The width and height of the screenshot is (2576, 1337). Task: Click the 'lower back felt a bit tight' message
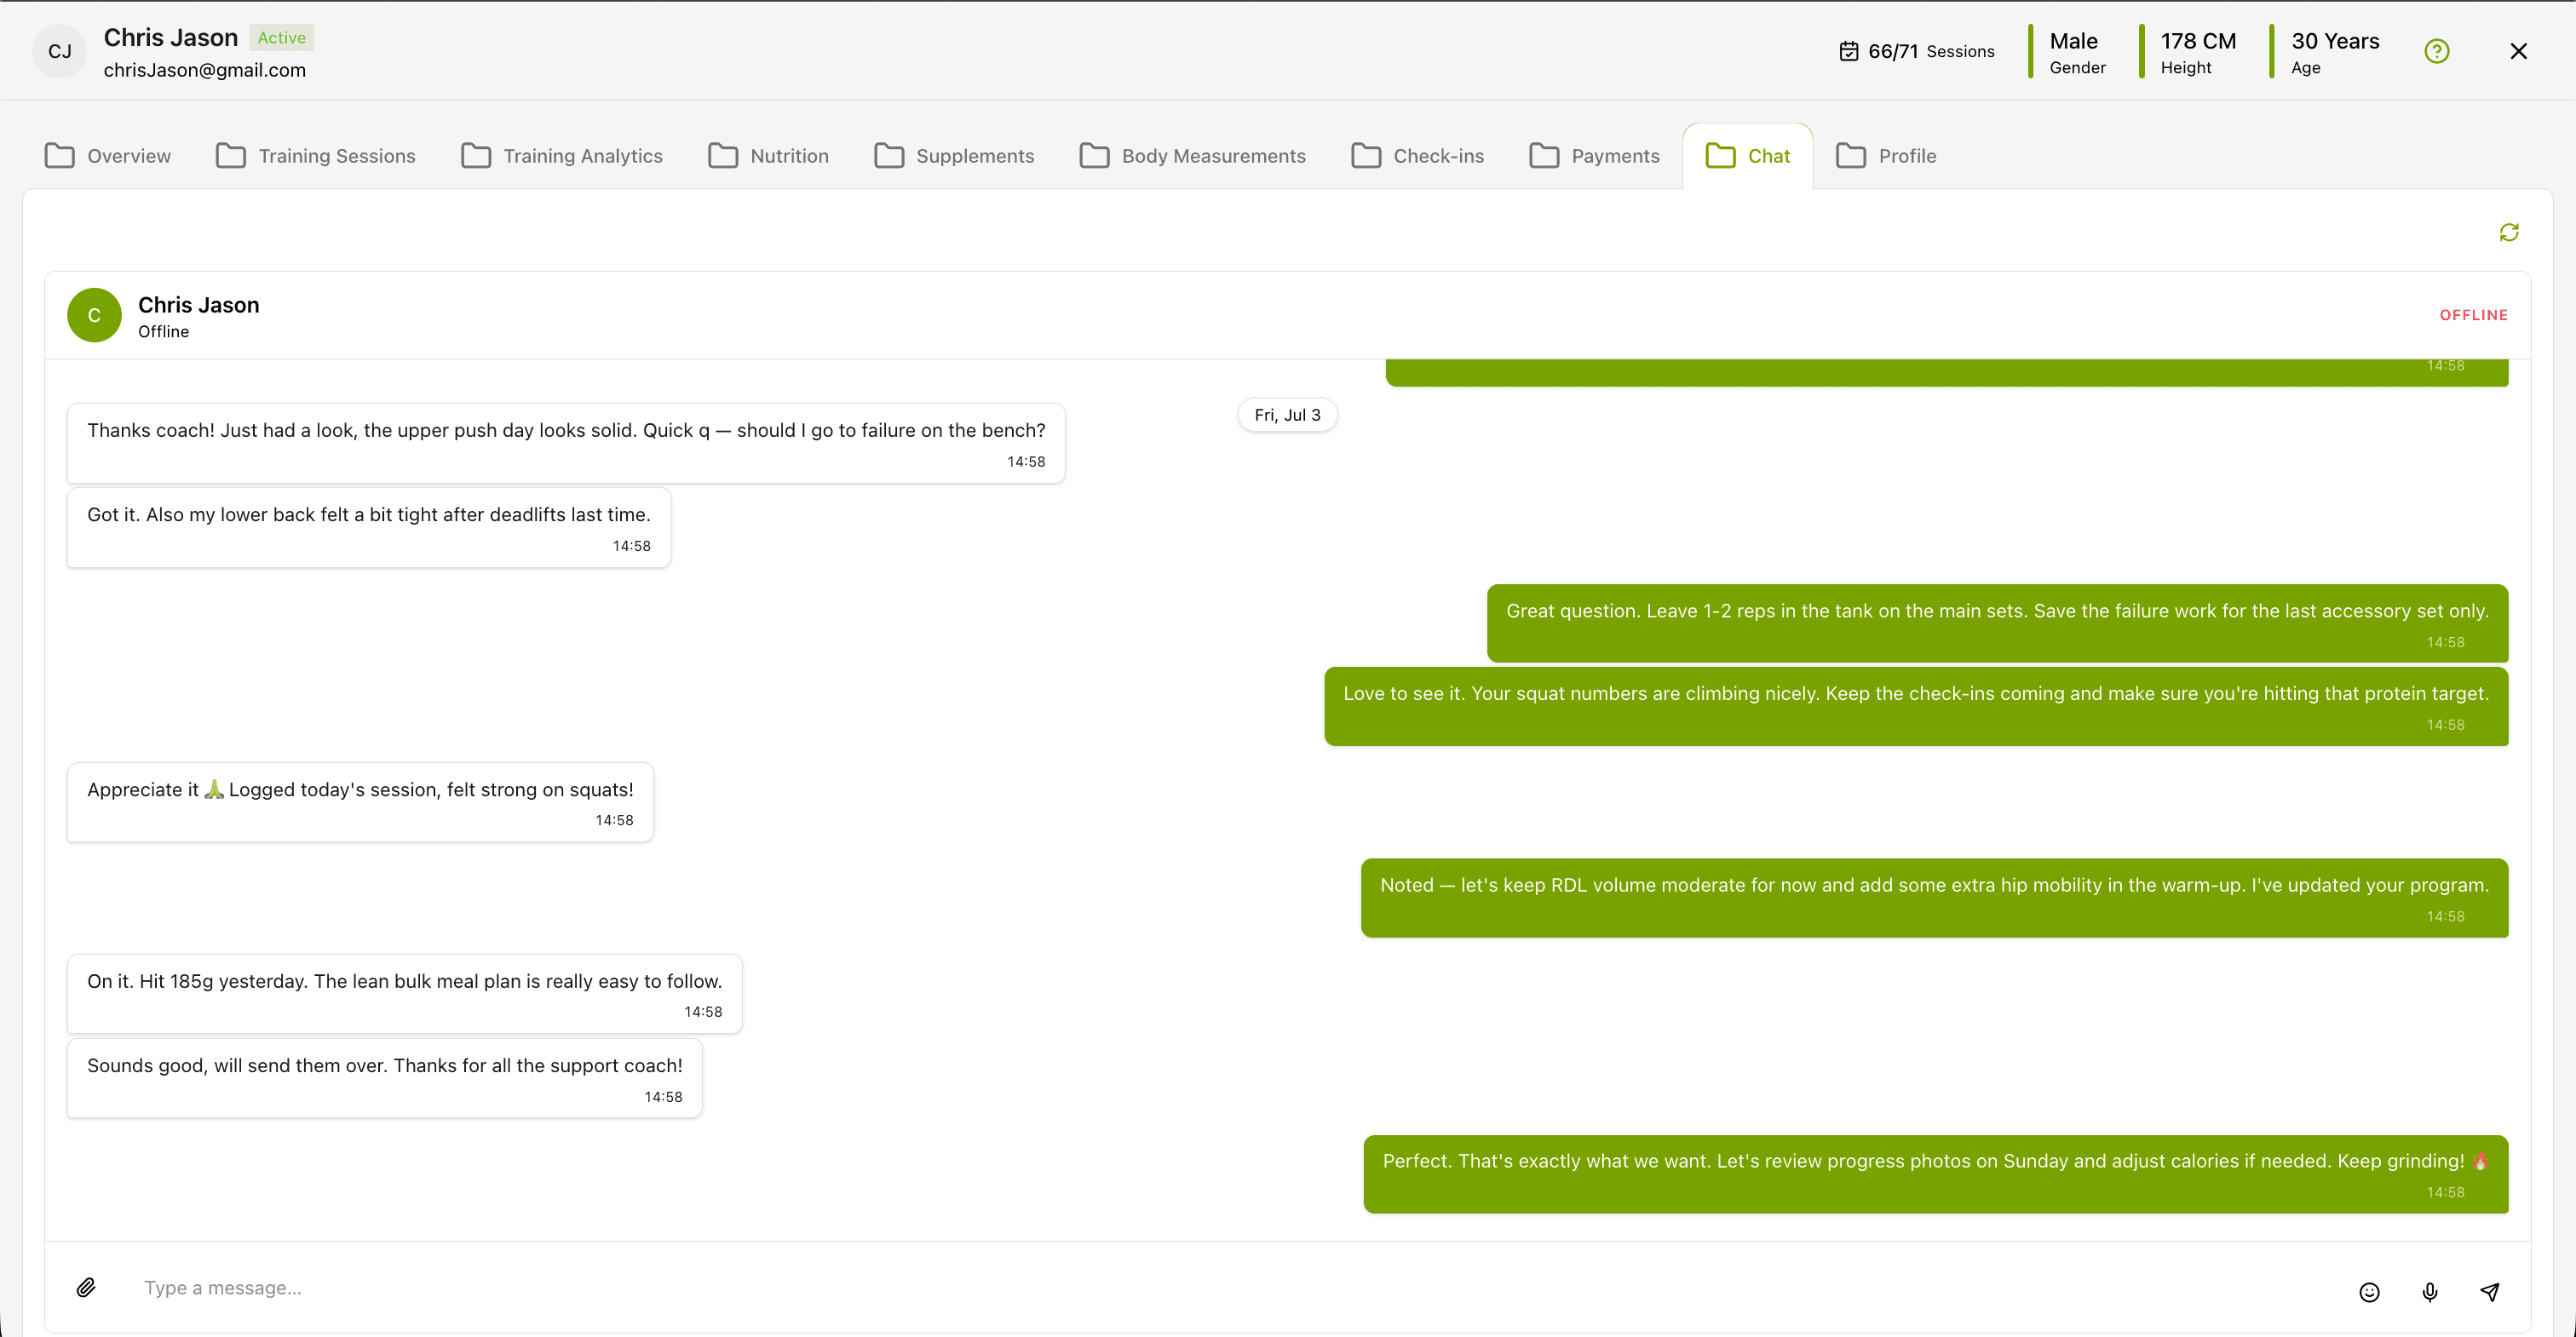pyautogui.click(x=369, y=527)
